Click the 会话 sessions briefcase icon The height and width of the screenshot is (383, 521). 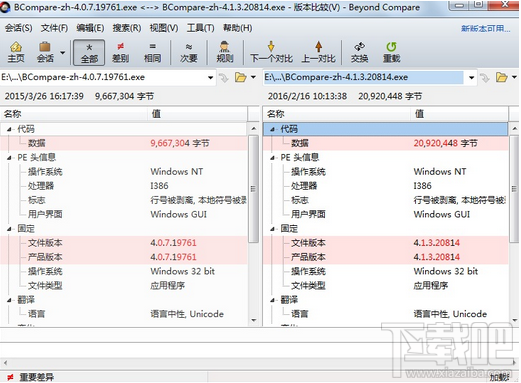pos(45,52)
